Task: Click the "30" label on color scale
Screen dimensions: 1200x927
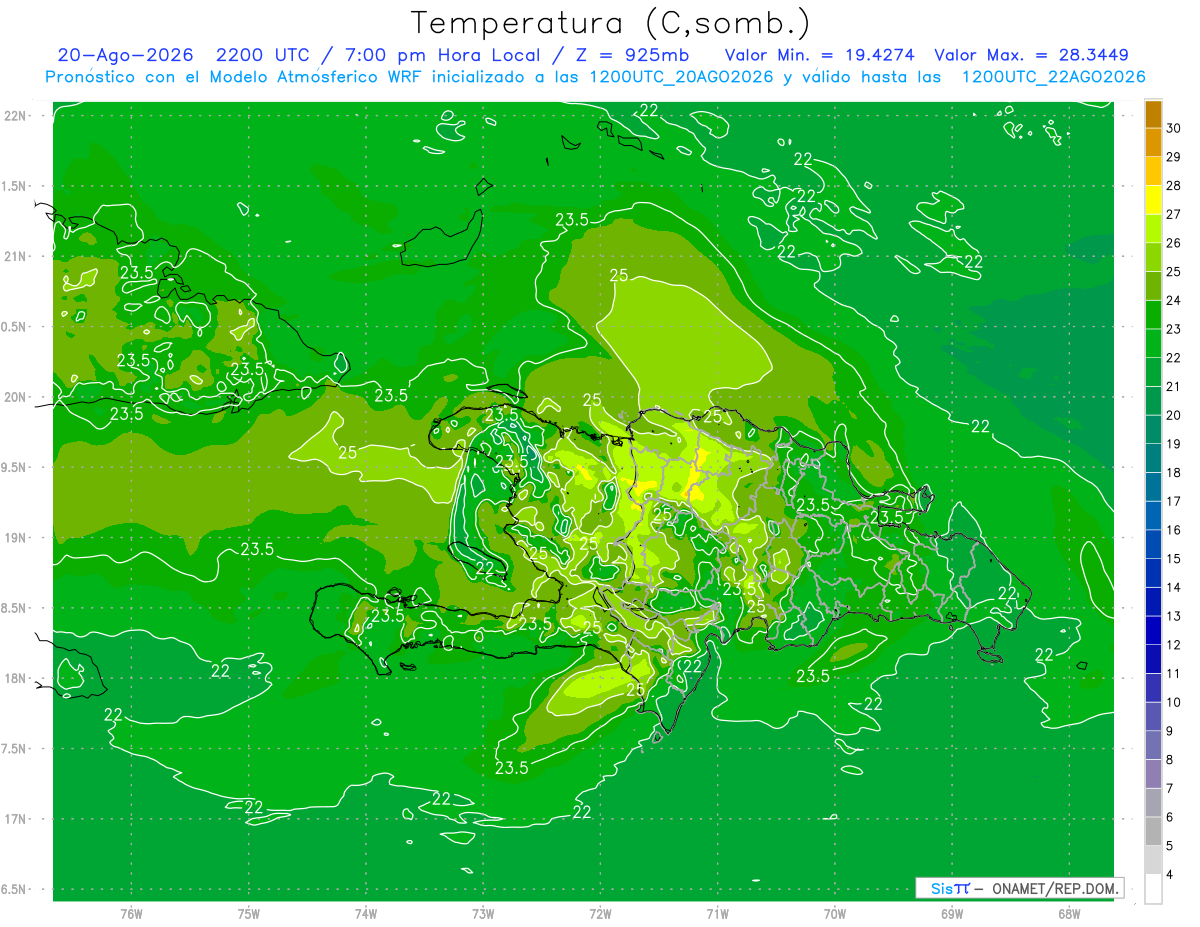Action: pos(1175,130)
